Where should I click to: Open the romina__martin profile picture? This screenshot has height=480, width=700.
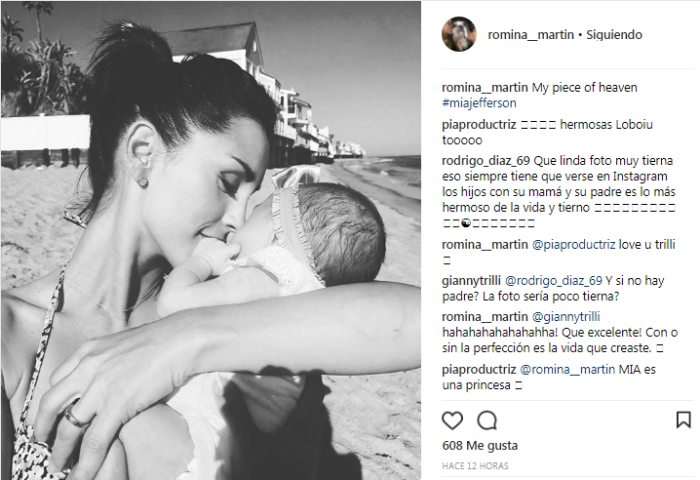point(459,34)
